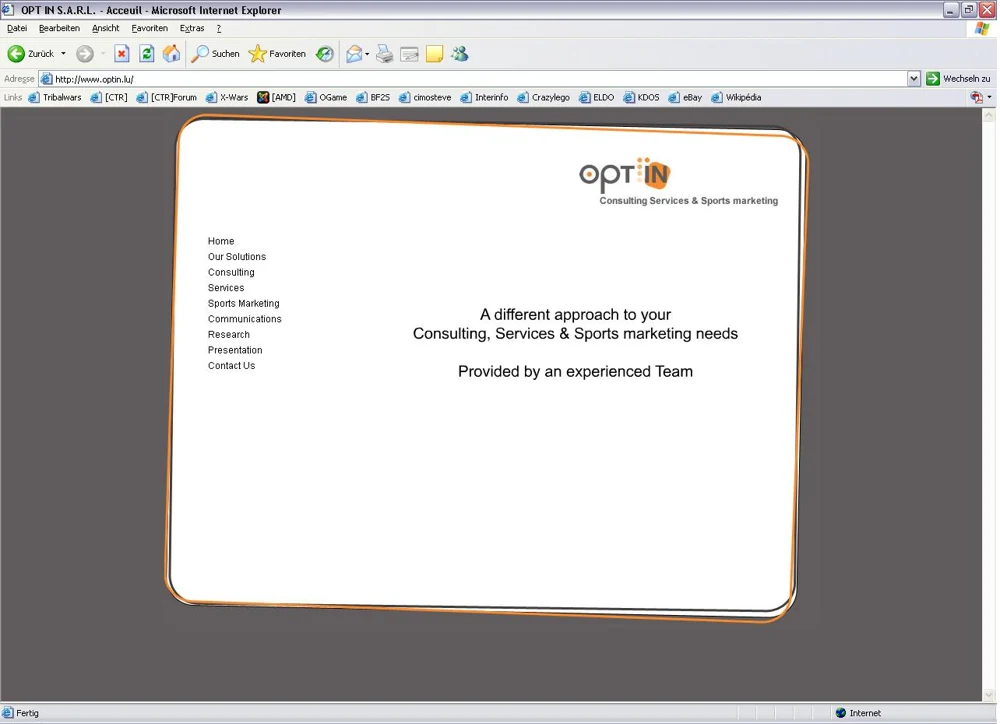This screenshot has height=724, width=1000.
Task: Print the page using printer icon
Action: [x=385, y=54]
